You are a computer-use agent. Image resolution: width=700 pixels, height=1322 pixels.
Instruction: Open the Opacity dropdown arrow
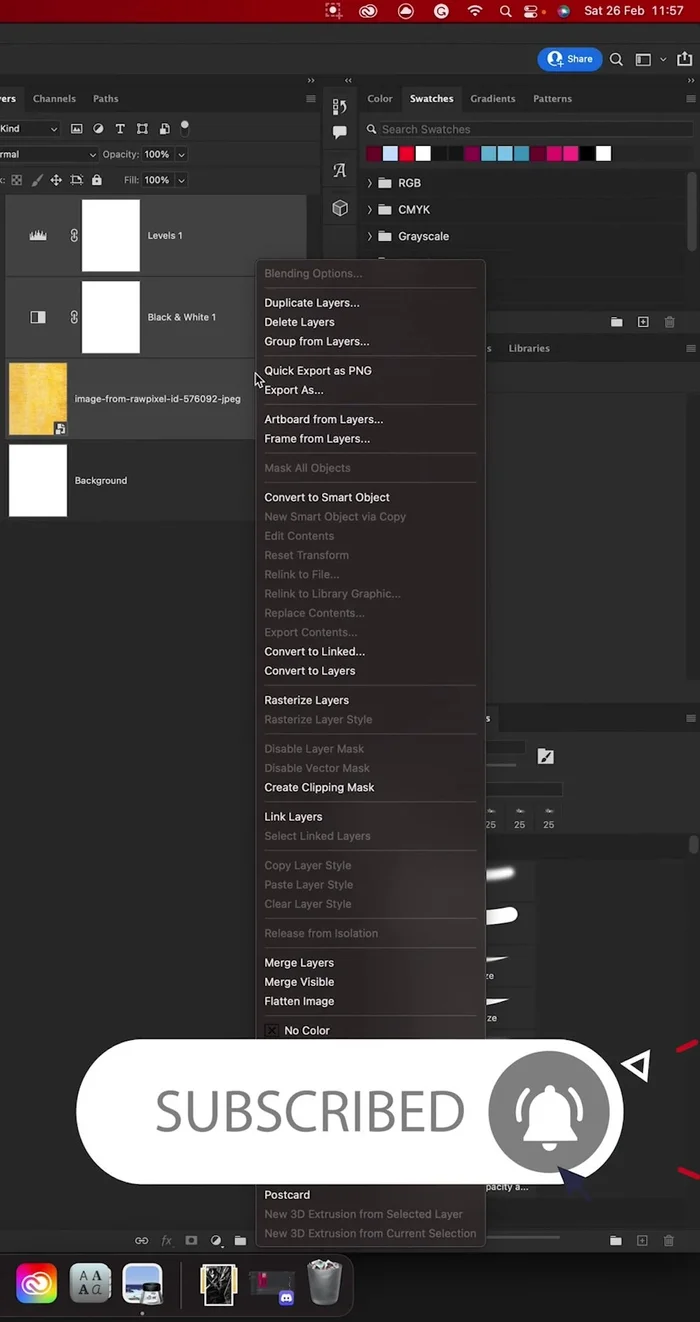(x=181, y=155)
